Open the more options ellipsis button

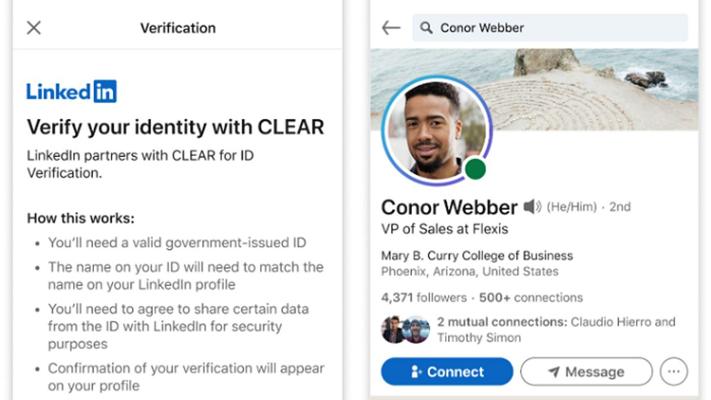[x=674, y=372]
